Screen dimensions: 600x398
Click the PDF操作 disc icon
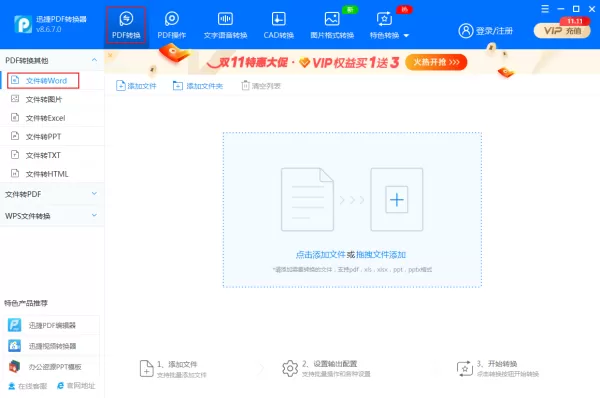[x=171, y=18]
